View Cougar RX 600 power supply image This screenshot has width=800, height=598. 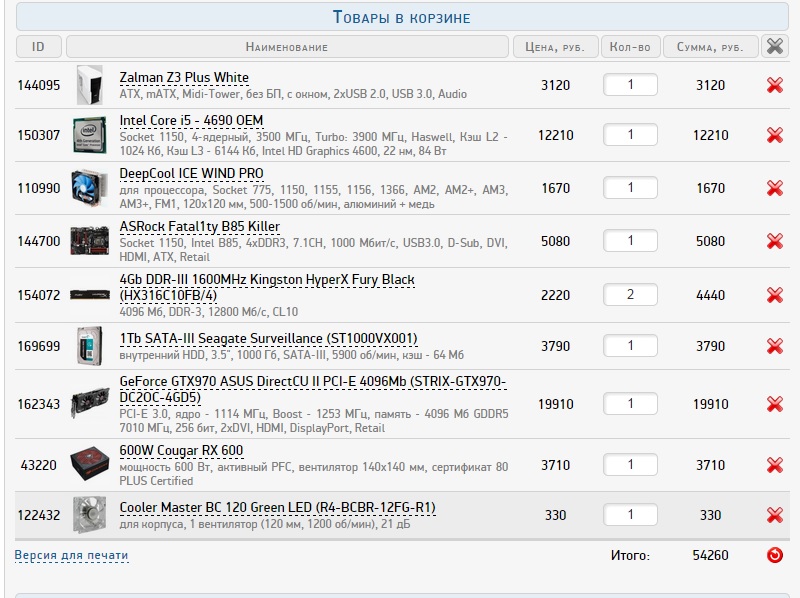(x=90, y=464)
